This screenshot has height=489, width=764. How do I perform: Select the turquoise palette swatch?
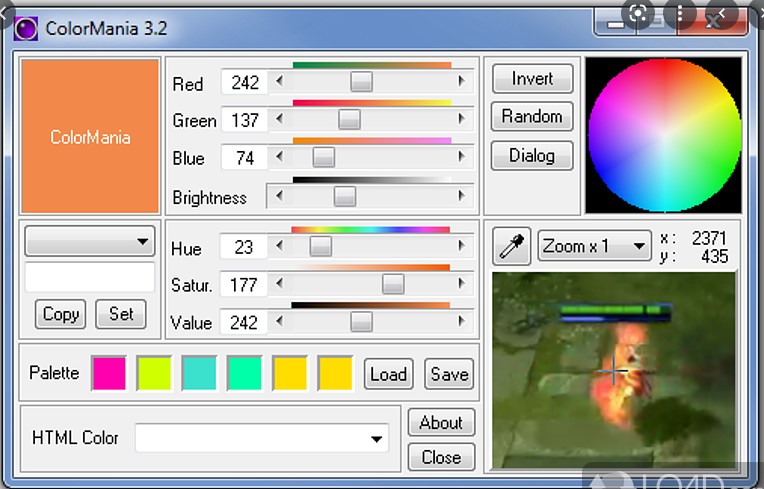point(199,373)
